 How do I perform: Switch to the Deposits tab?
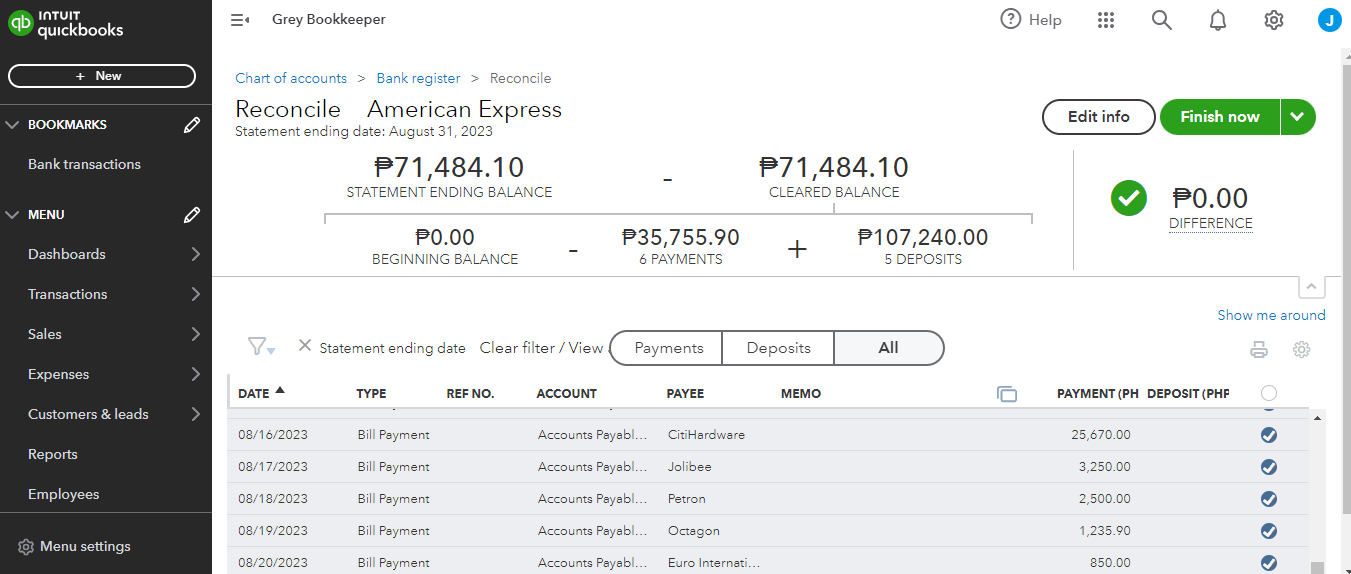pos(778,348)
